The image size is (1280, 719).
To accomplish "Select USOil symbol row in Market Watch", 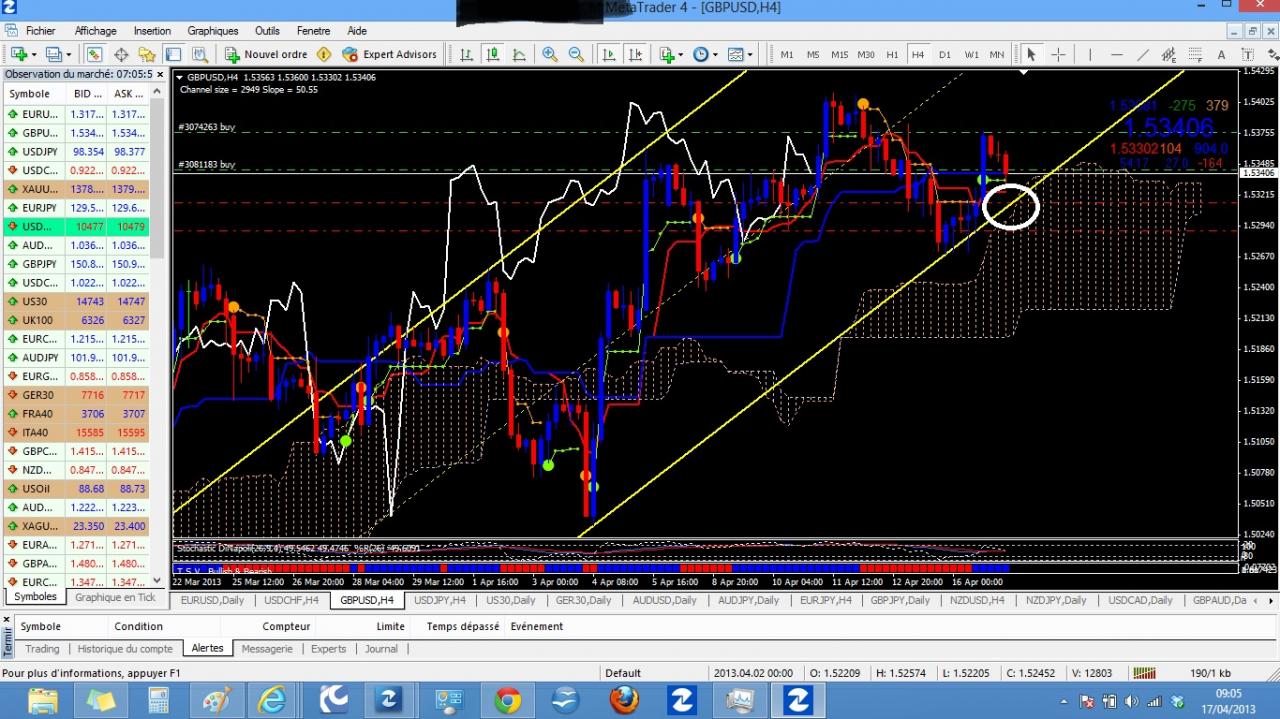I will 76,488.
